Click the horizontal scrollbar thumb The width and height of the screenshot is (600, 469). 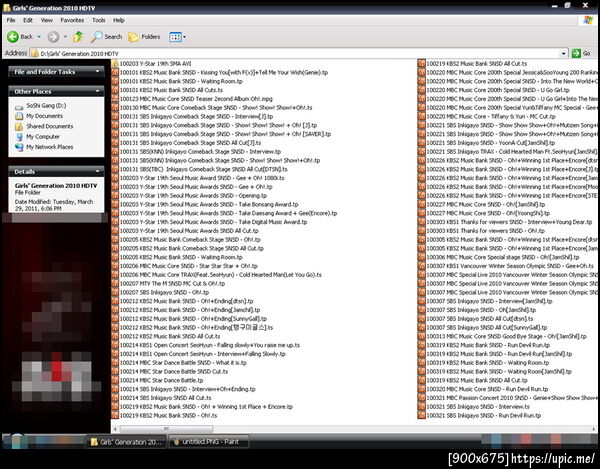(166, 429)
